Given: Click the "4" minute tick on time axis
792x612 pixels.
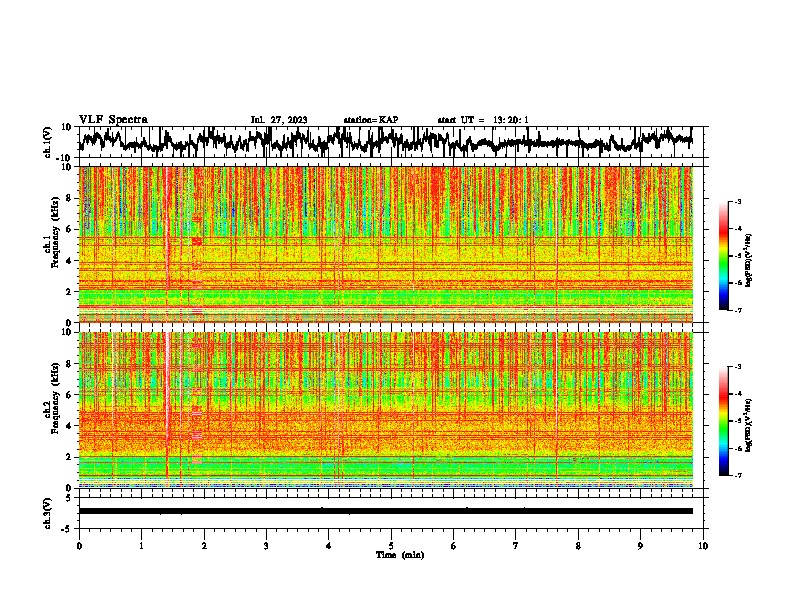Looking at the screenshot, I should pyautogui.click(x=328, y=546).
